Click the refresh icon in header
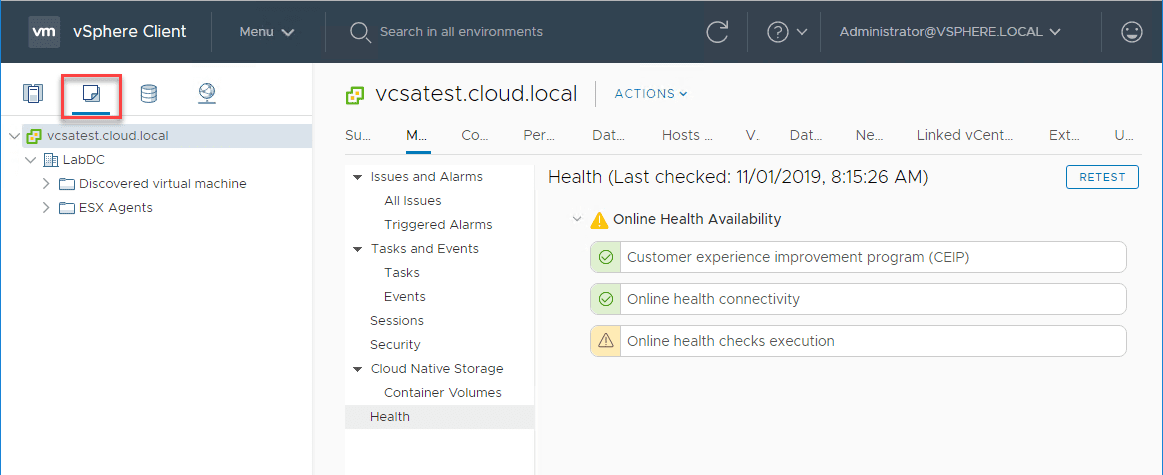1163x475 pixels. [717, 32]
